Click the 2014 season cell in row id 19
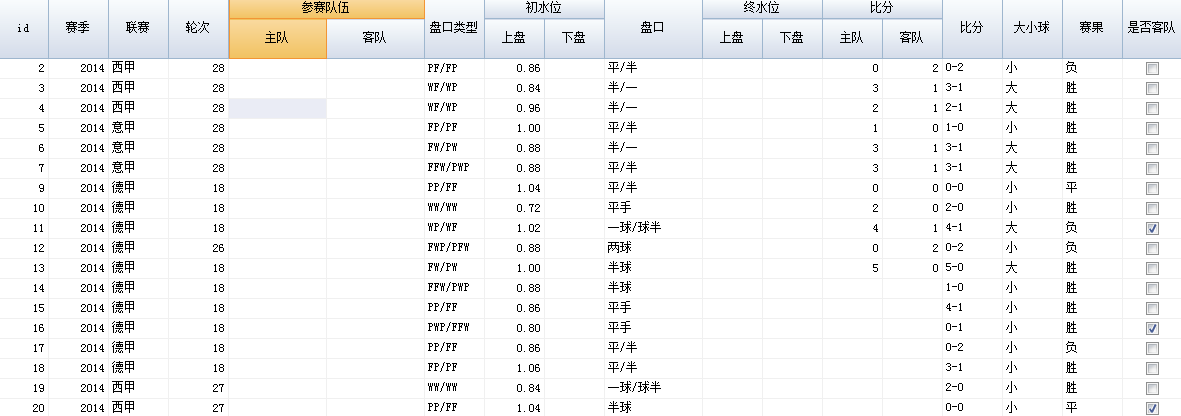 [x=78, y=388]
